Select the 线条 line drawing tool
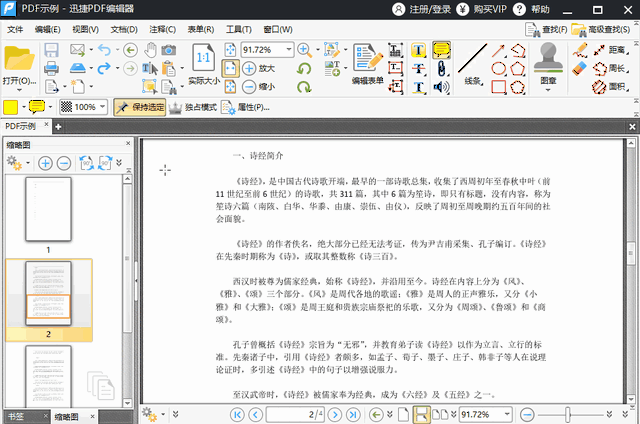The image size is (640, 424). pos(473,64)
